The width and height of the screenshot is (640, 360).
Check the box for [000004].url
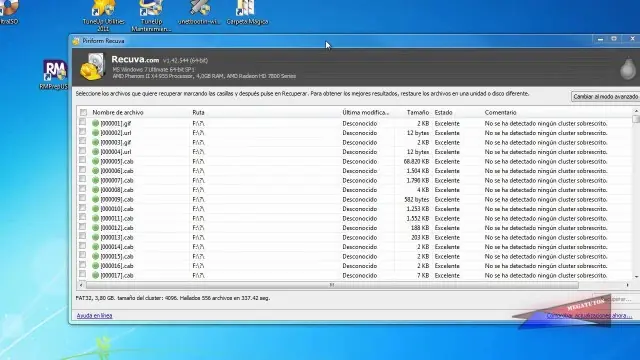pyautogui.click(x=82, y=151)
